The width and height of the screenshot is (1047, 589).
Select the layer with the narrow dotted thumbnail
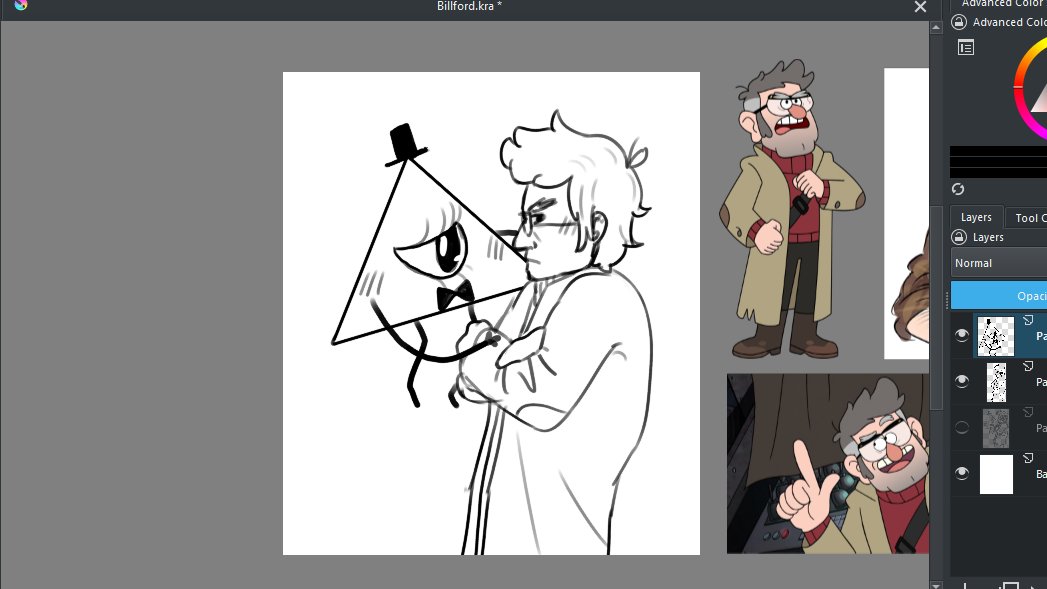click(x=996, y=382)
